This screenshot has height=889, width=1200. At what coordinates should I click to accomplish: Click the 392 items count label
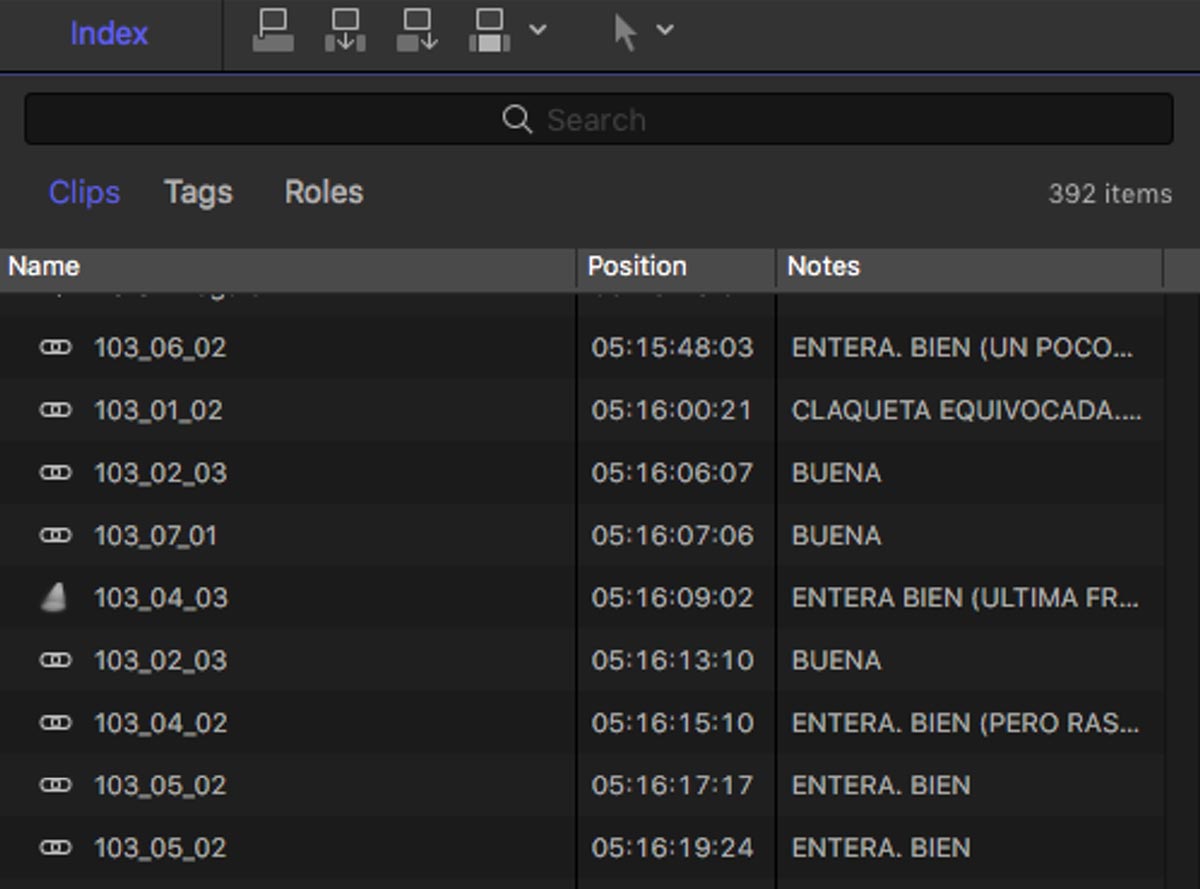coord(1110,194)
